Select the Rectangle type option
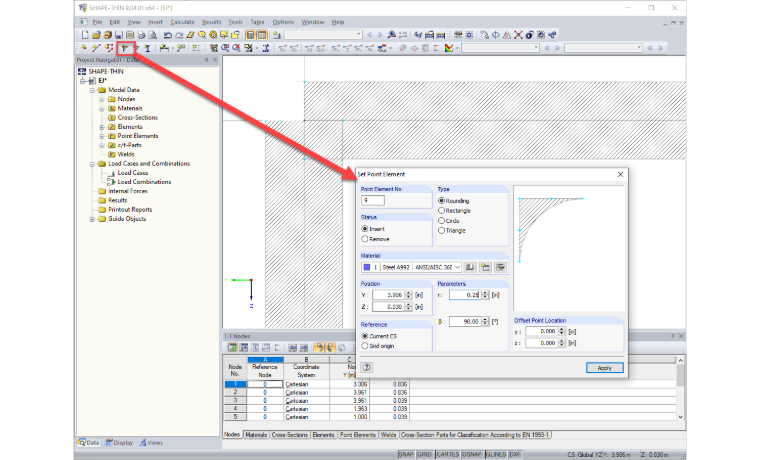The image size is (760, 460). (x=454, y=210)
